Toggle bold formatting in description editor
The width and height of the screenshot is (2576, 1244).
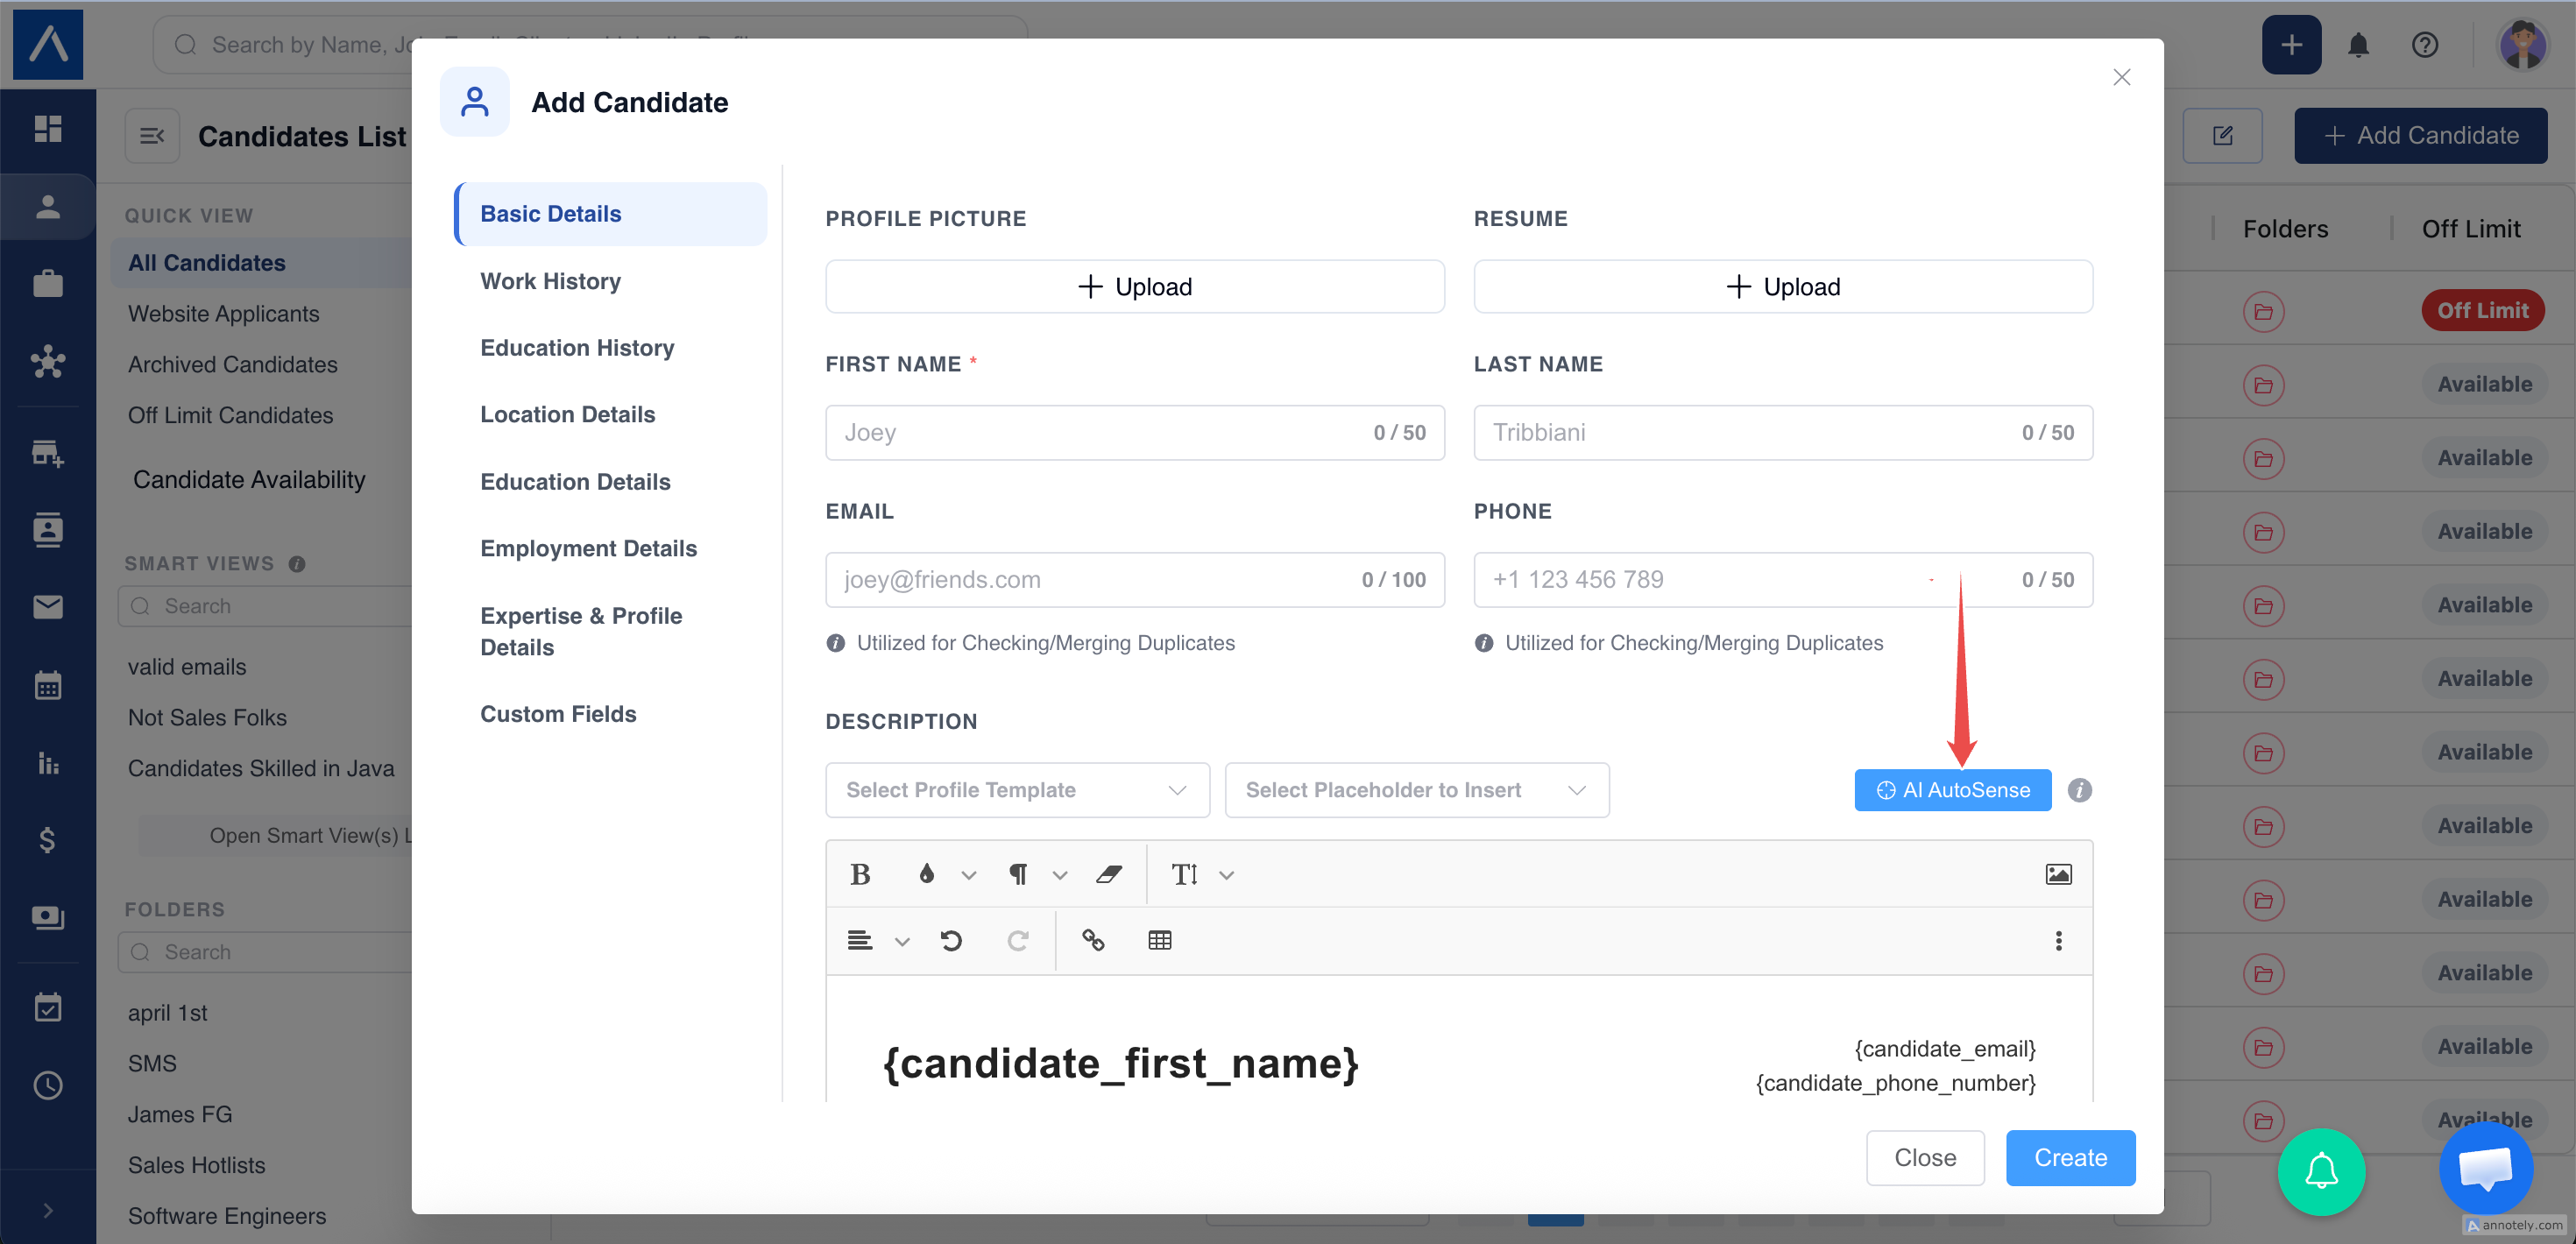coord(860,875)
